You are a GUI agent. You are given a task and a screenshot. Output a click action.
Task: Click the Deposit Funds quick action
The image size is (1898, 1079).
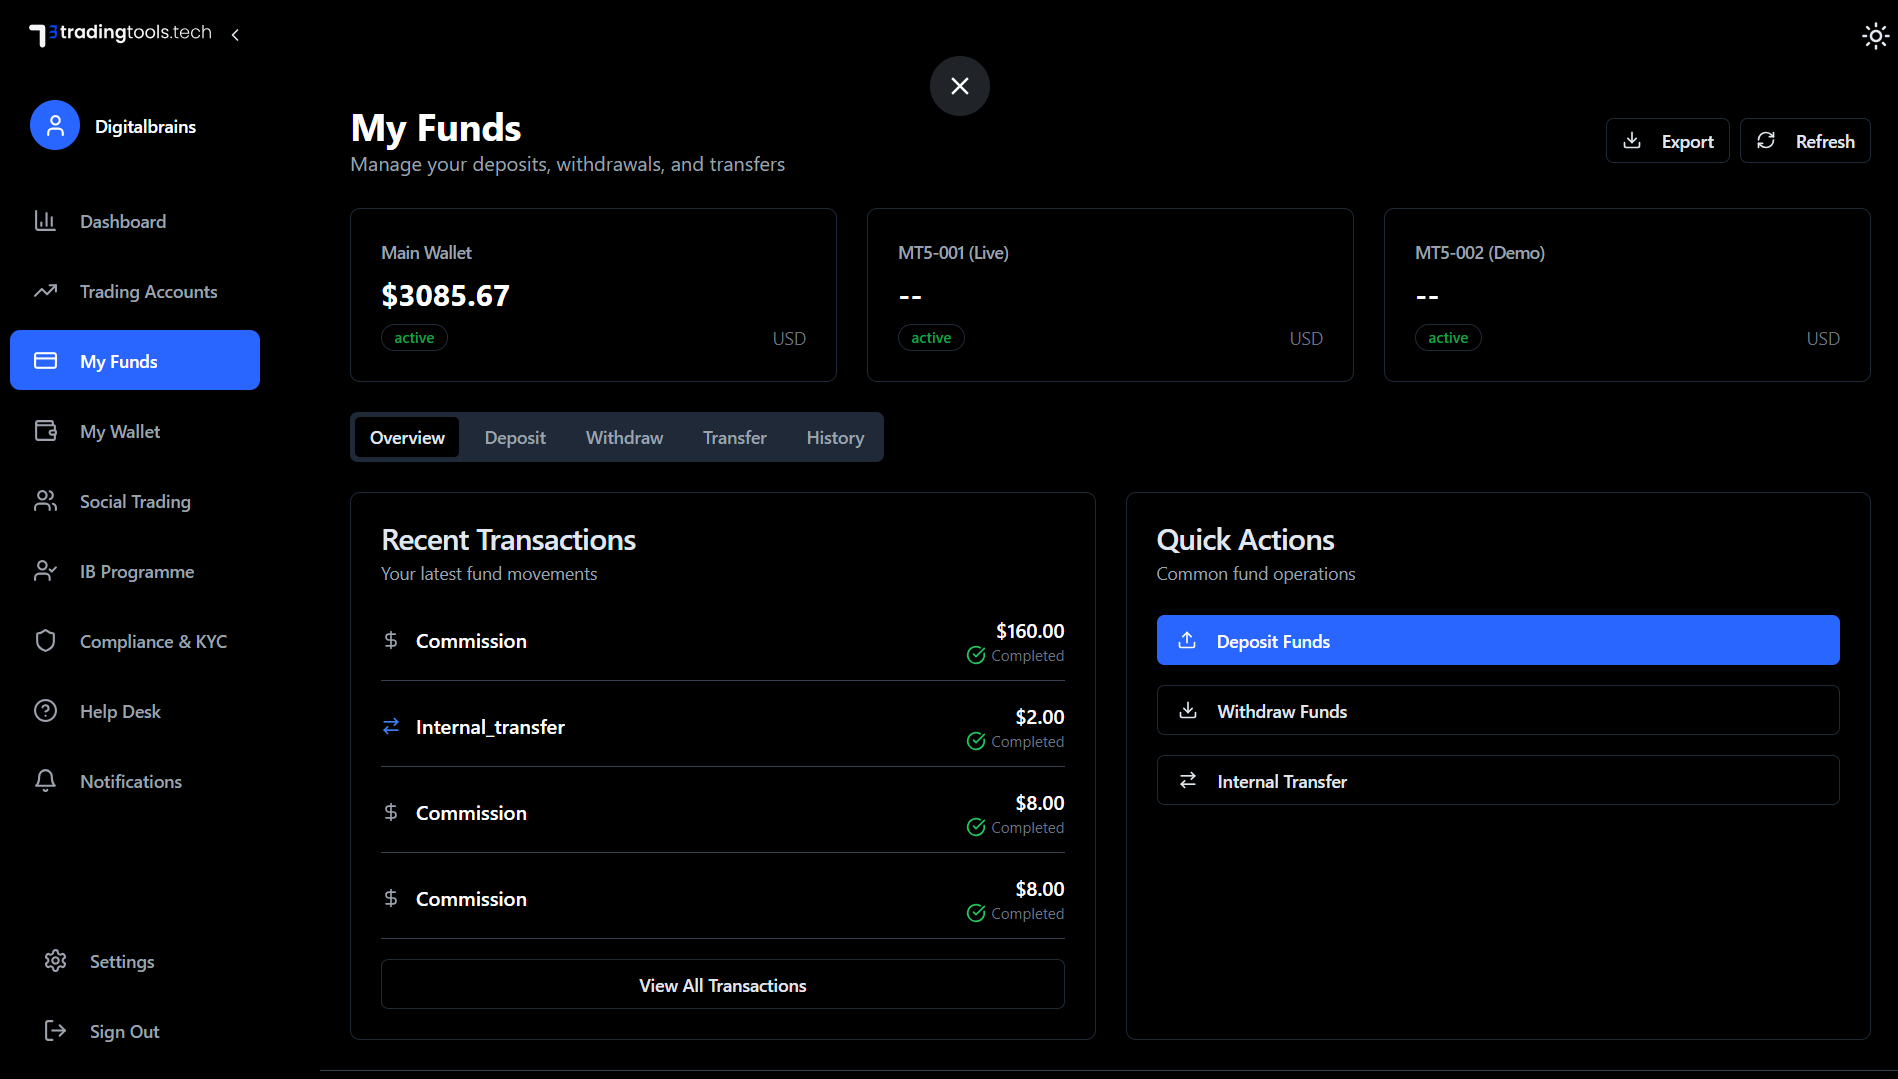1497,640
